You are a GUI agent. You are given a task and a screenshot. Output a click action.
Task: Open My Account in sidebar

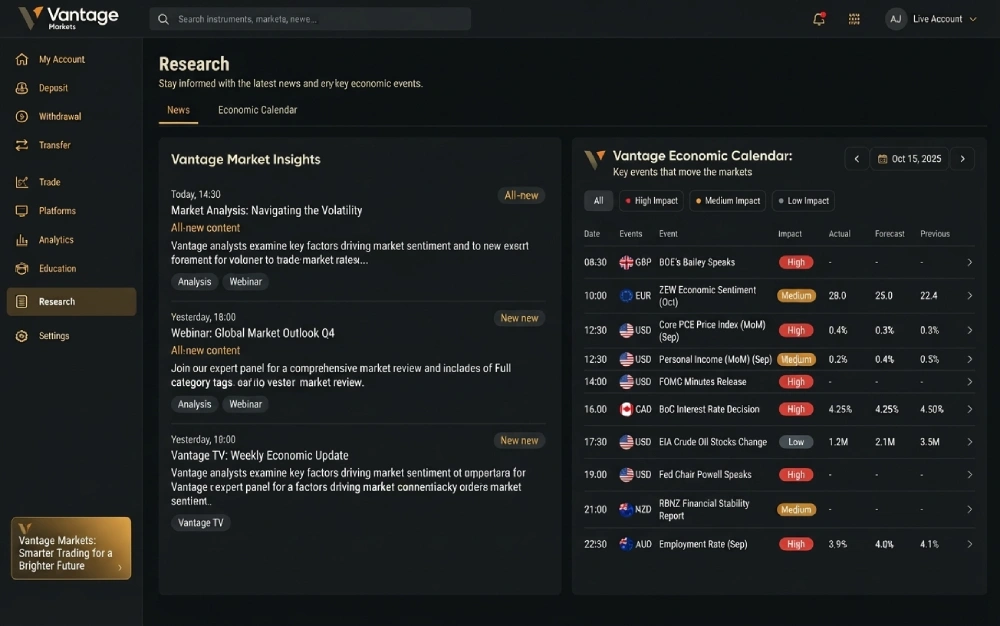point(61,59)
